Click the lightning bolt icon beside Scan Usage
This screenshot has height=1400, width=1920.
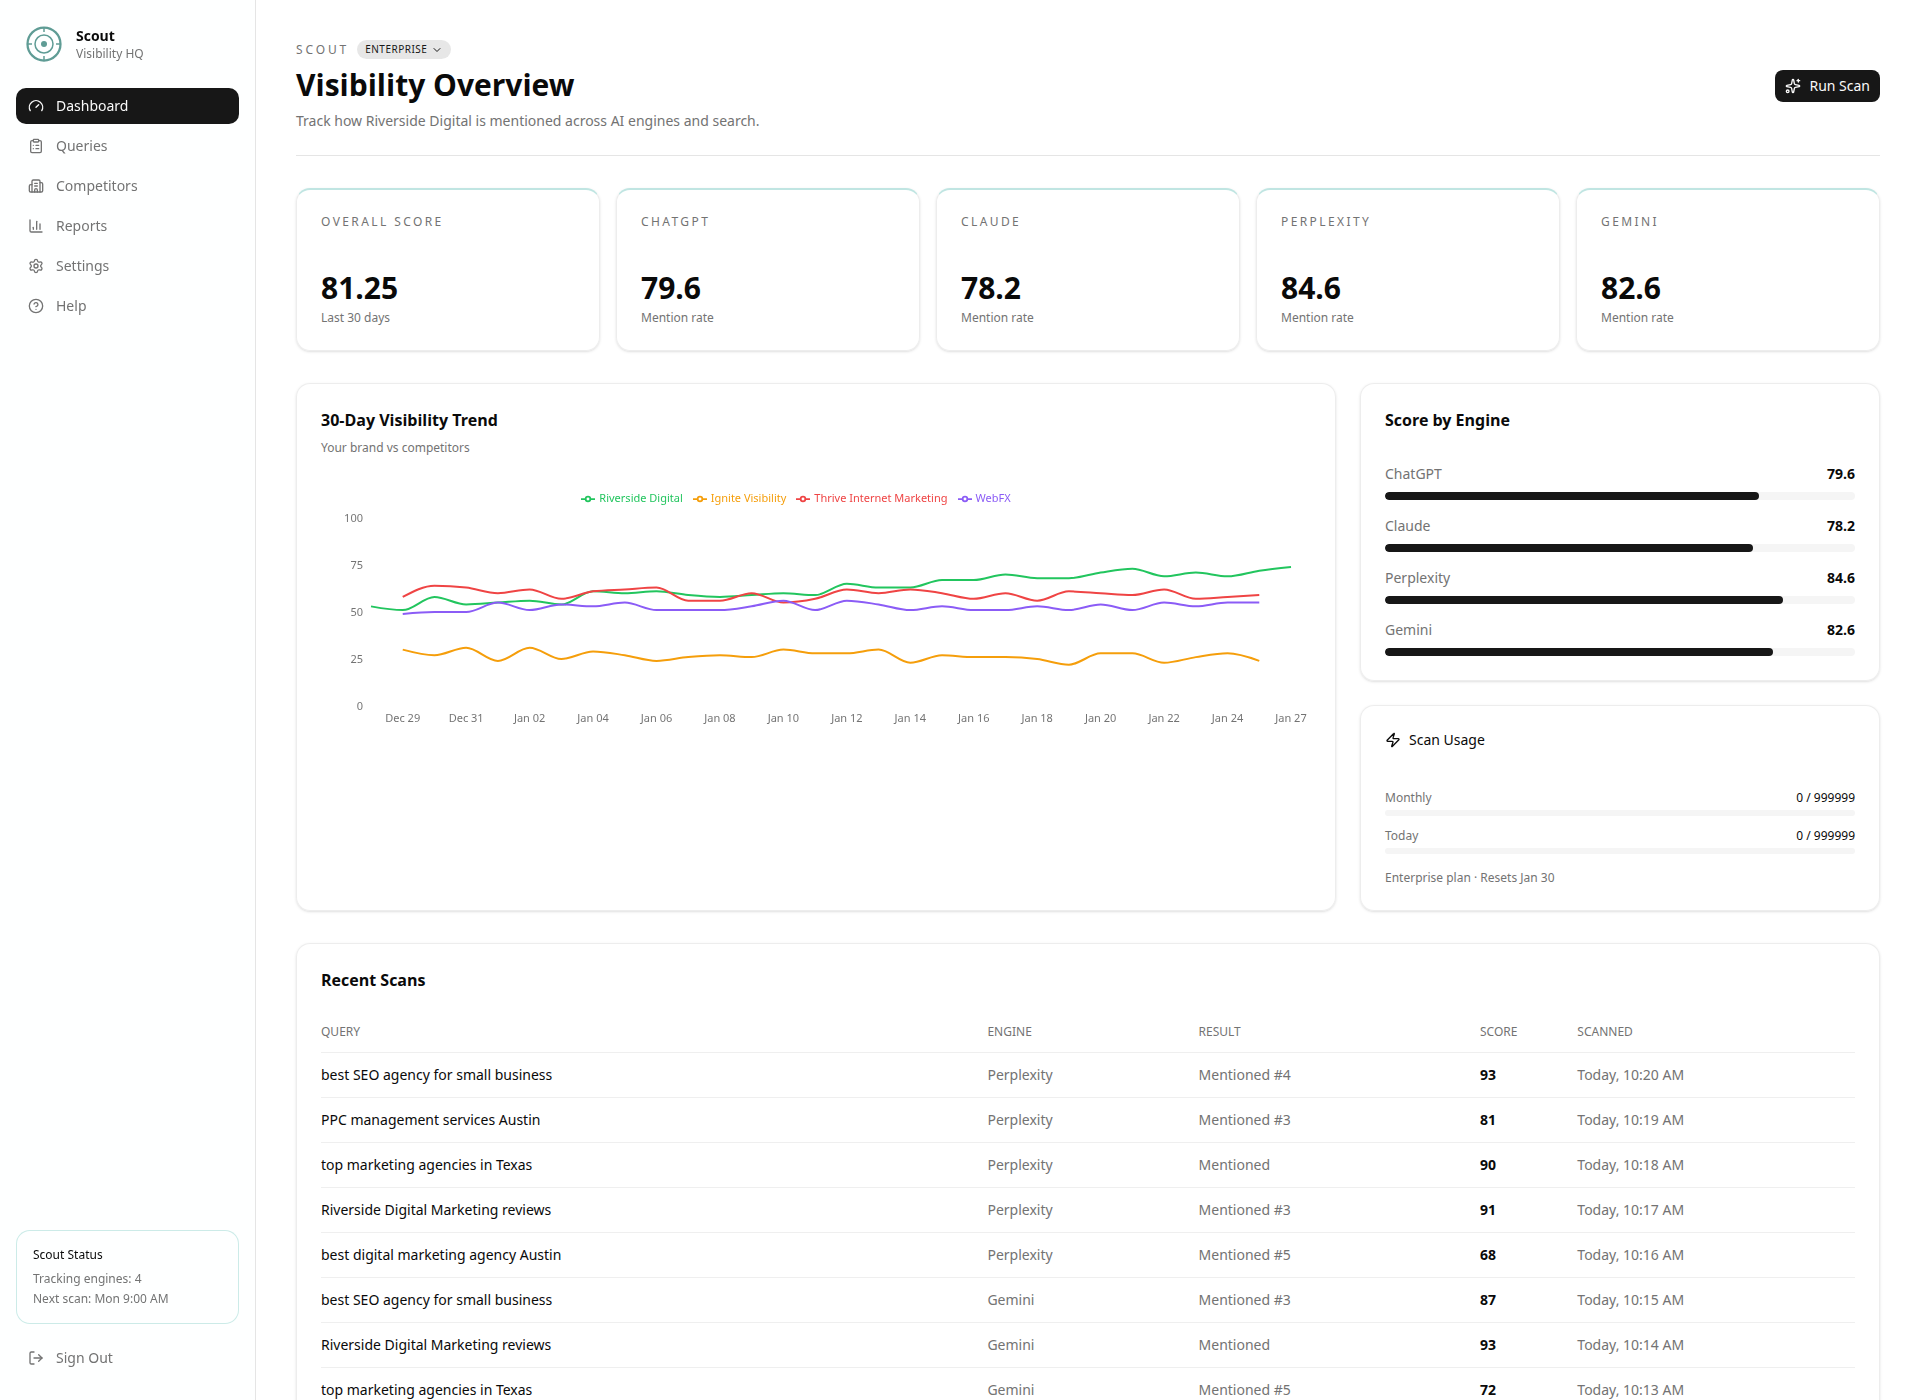pyautogui.click(x=1392, y=740)
